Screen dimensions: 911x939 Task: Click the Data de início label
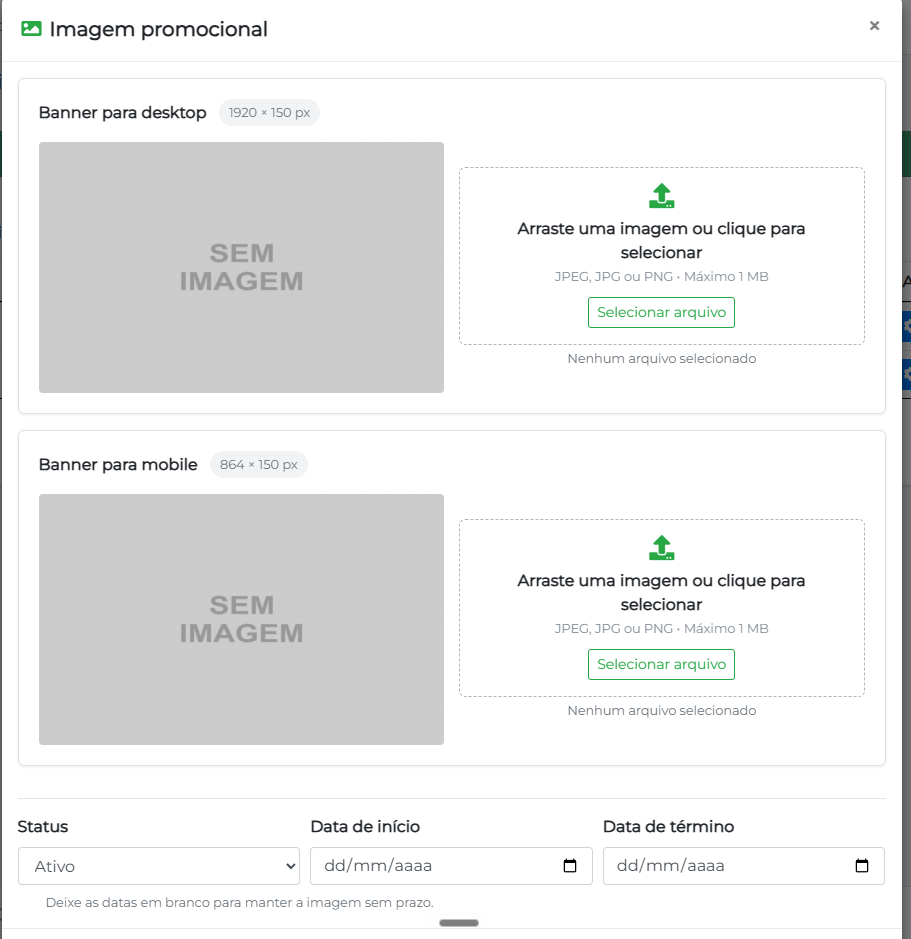[x=365, y=826]
